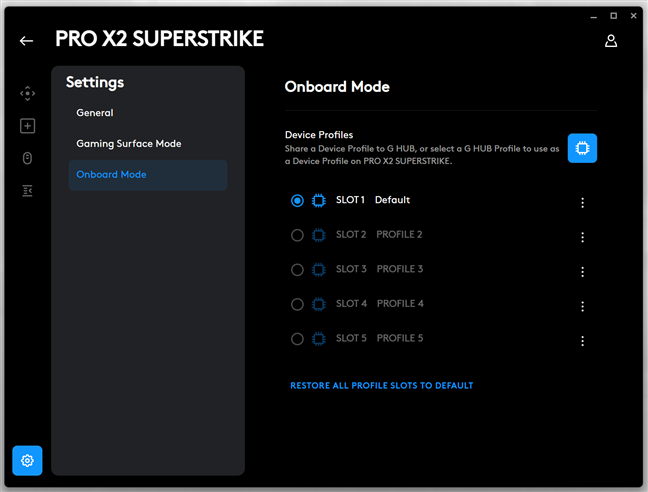Select the SLOT 4 radio button
The height and width of the screenshot is (492, 648).
tap(297, 304)
